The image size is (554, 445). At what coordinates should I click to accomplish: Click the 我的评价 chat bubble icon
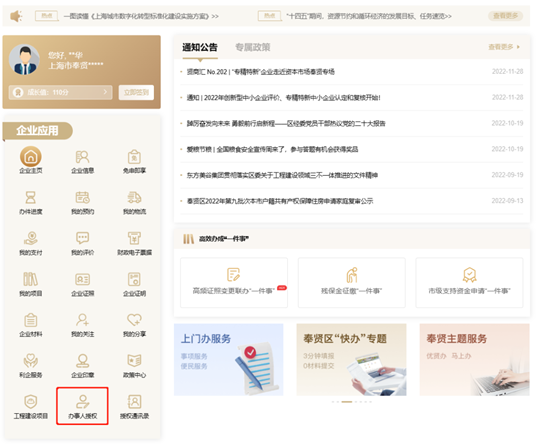[x=82, y=238]
